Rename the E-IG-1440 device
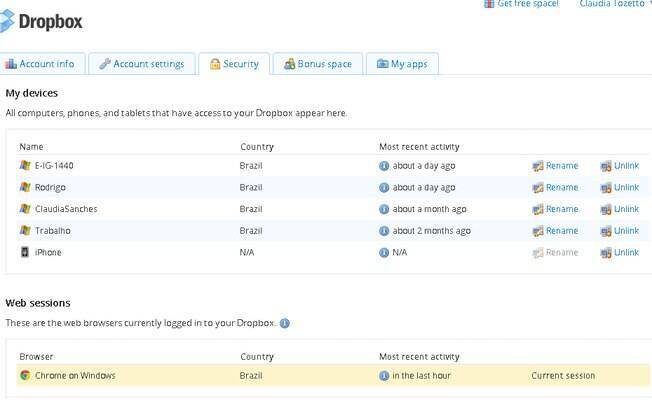The image size is (652, 408). pos(562,166)
